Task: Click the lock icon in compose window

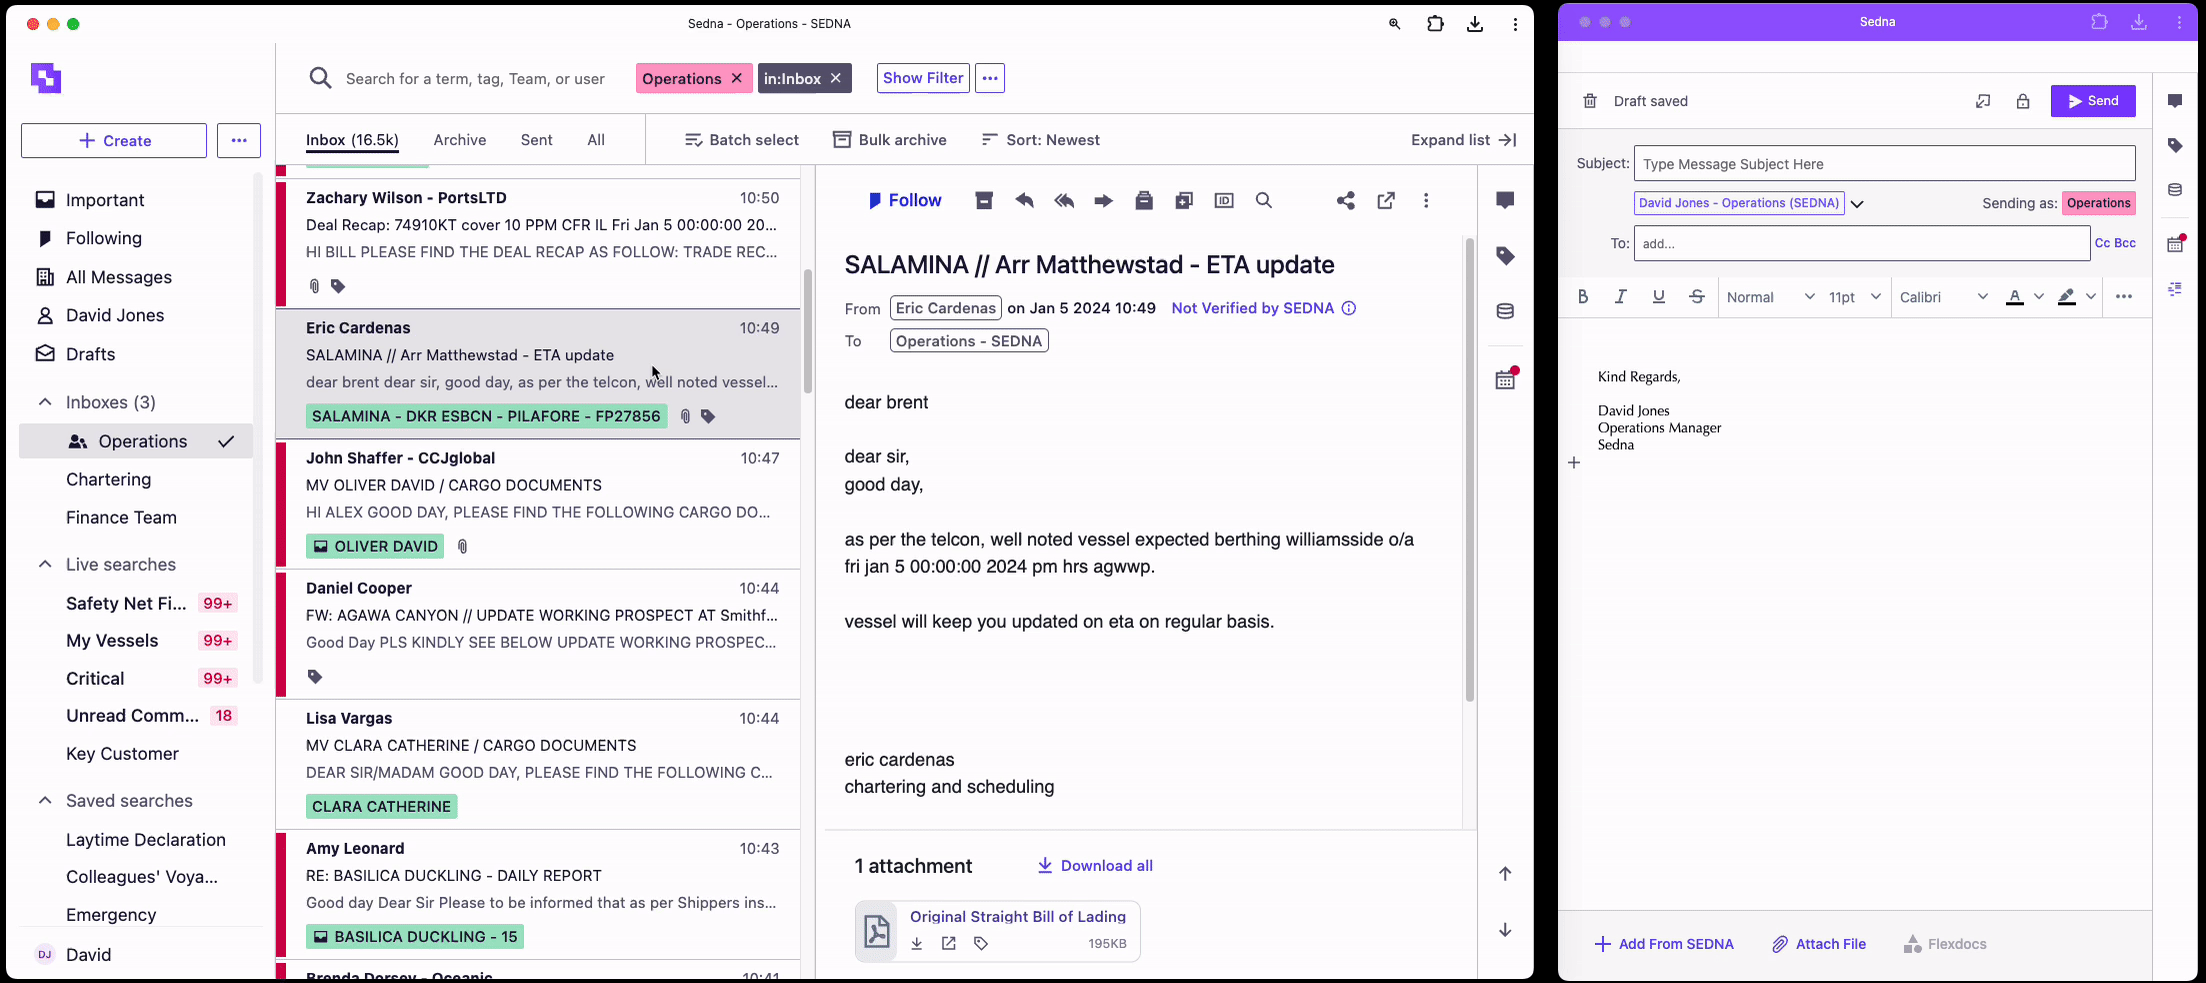Action: pyautogui.click(x=2023, y=101)
